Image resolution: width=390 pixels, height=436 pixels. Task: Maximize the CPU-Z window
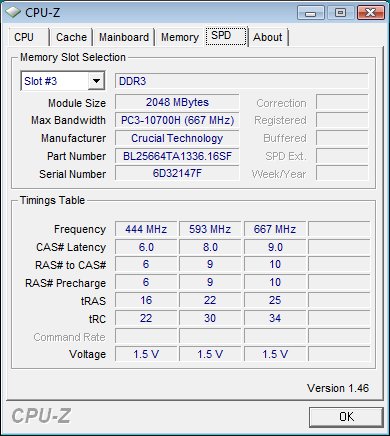340,13
